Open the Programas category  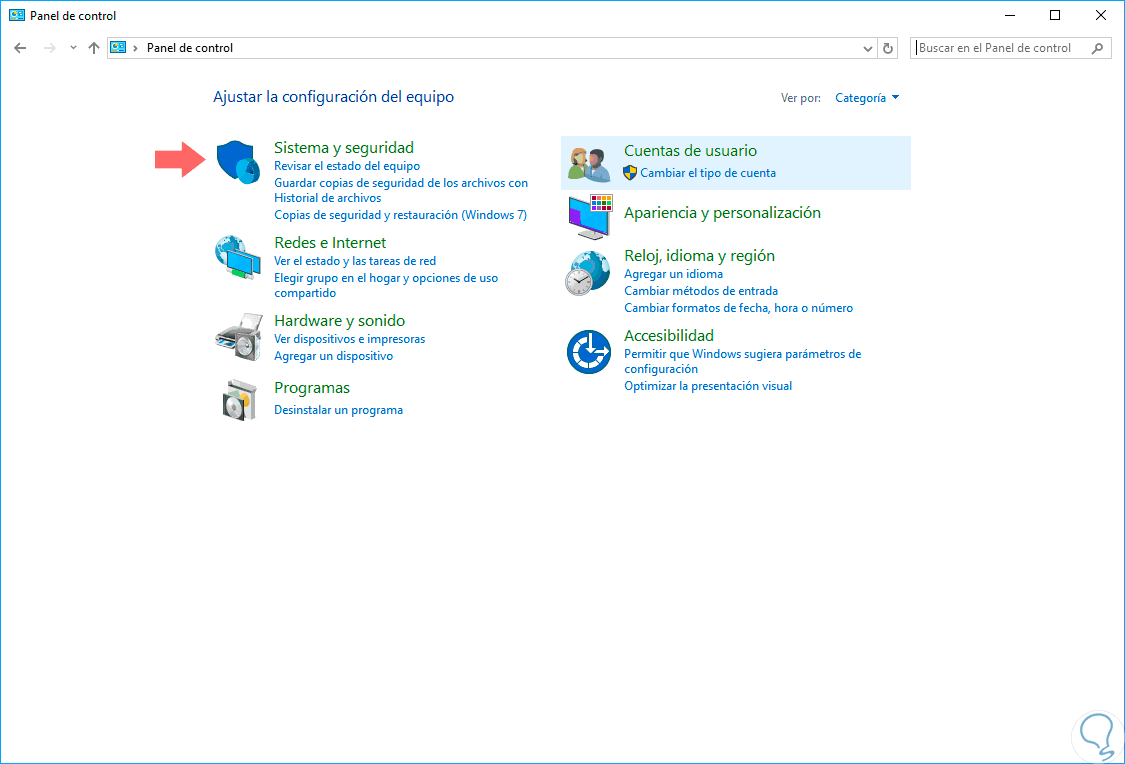point(312,387)
